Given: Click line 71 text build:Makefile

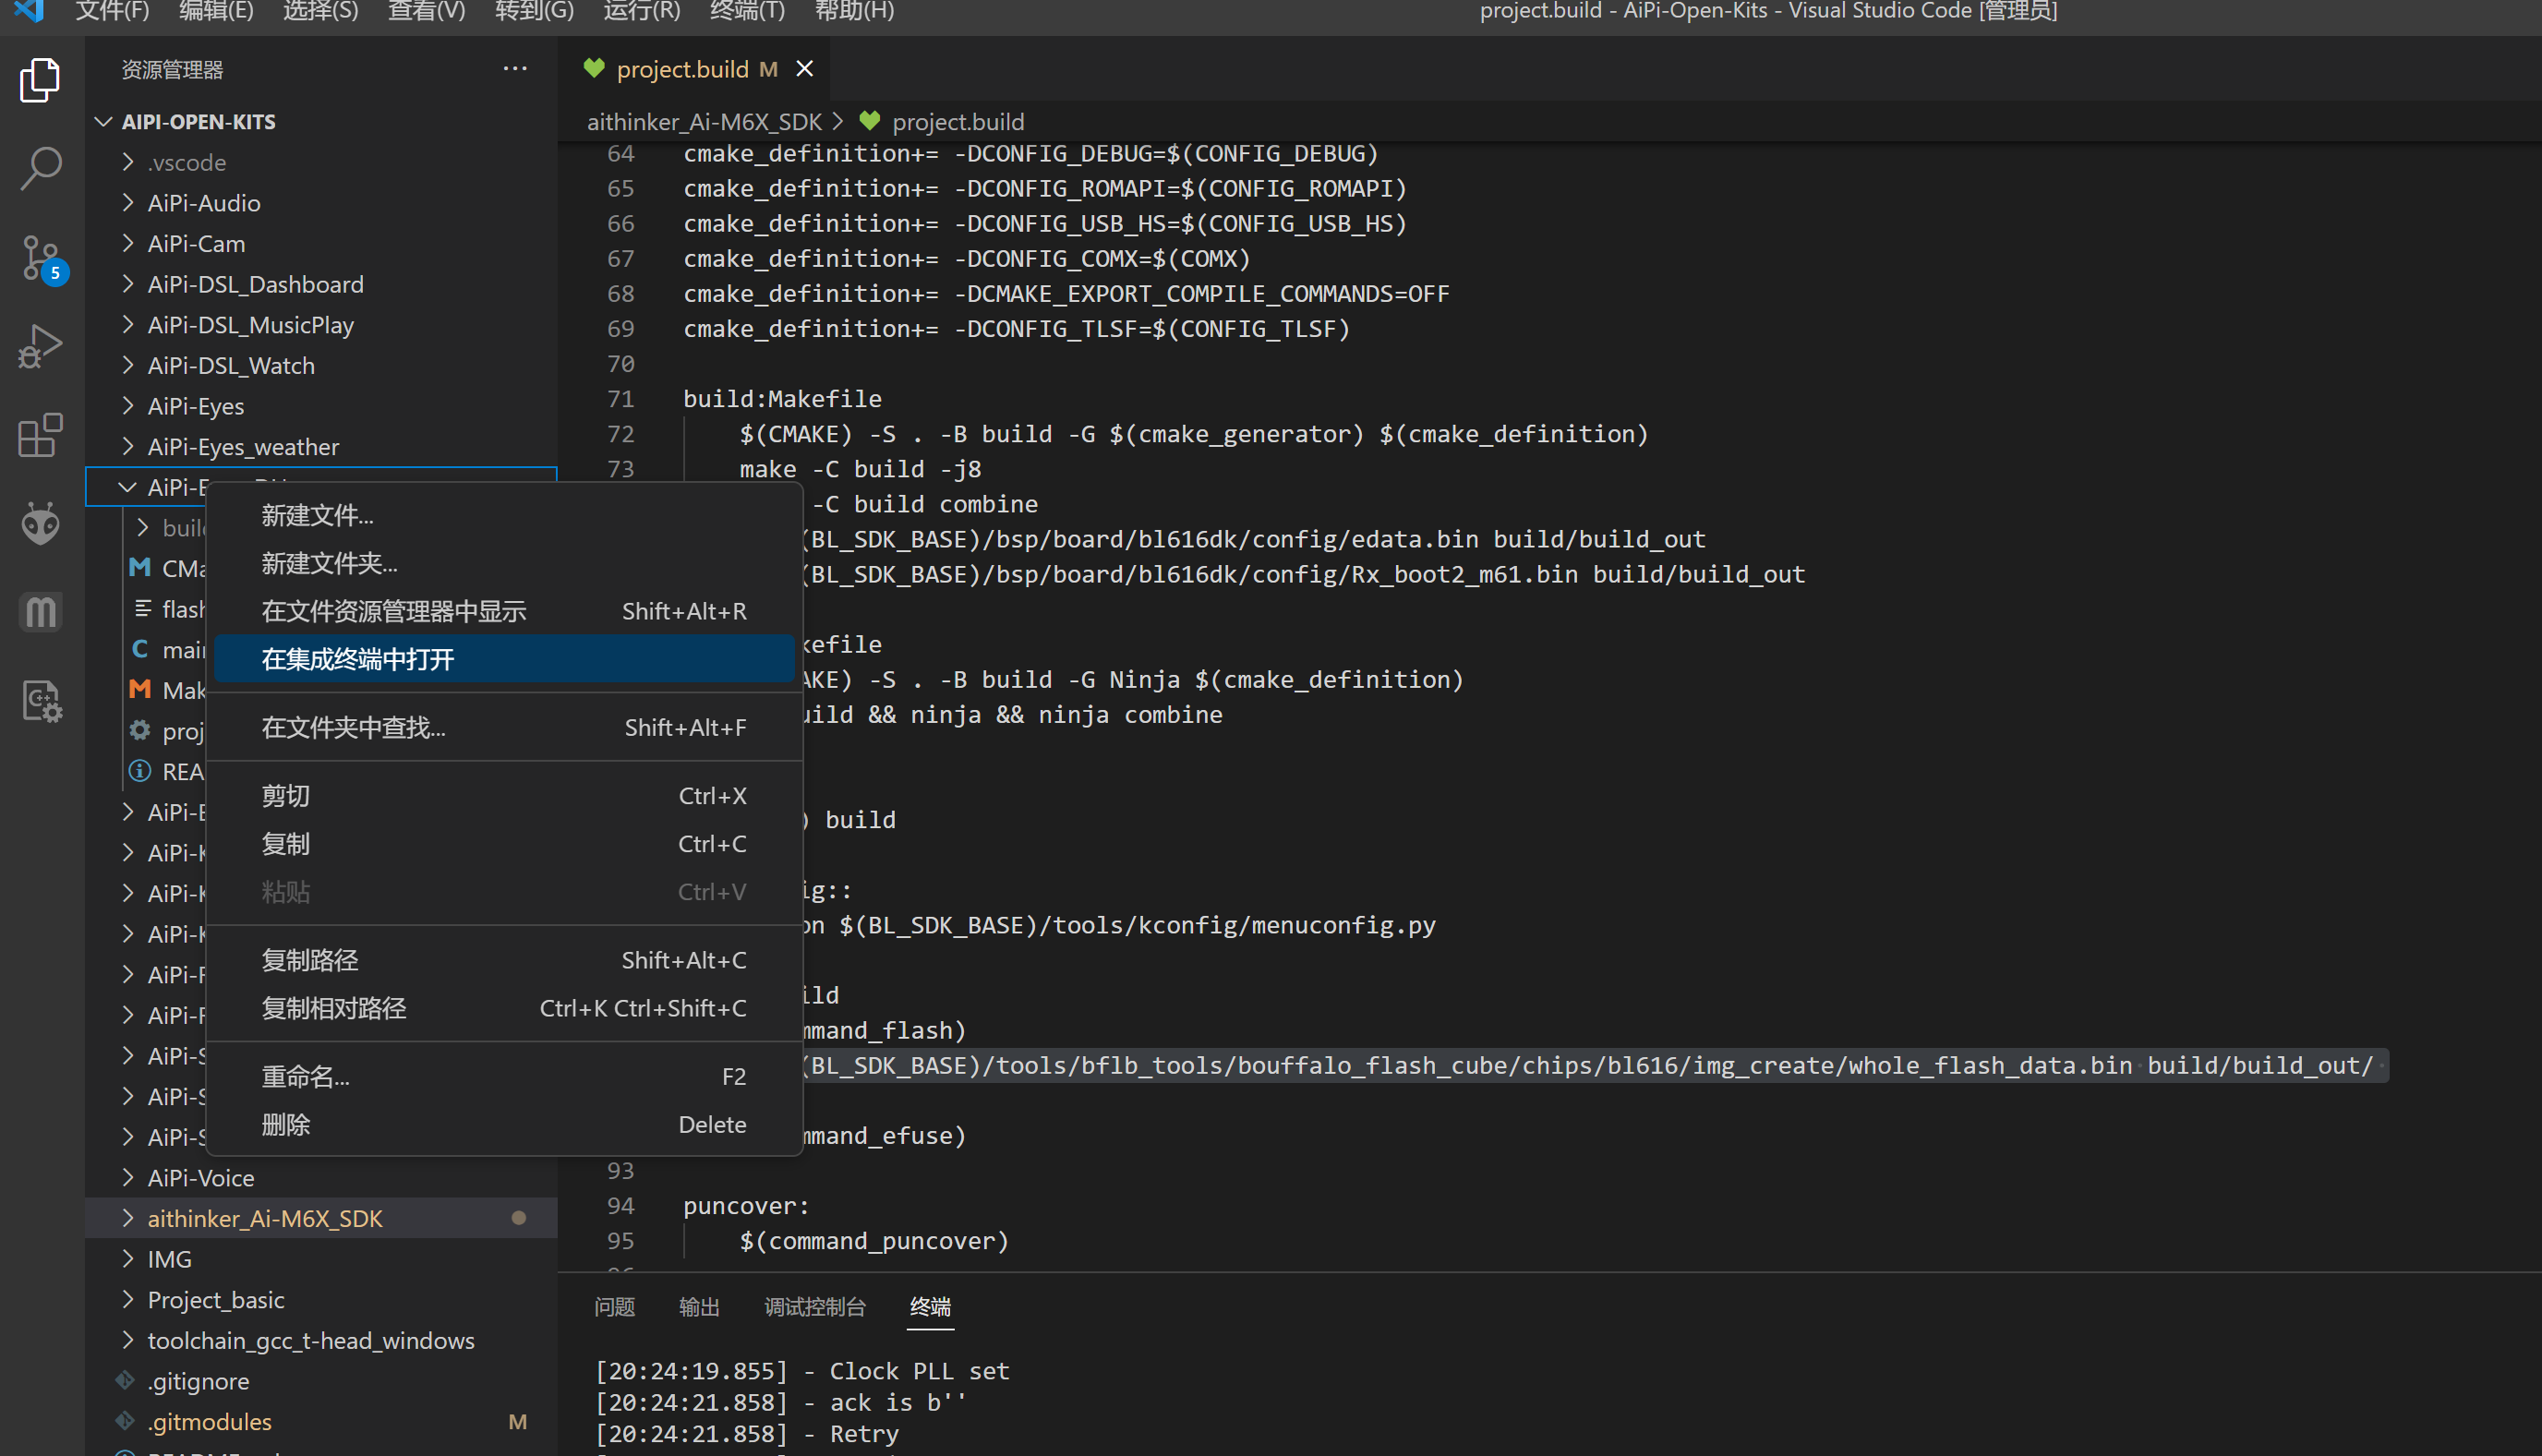Looking at the screenshot, I should coord(782,399).
